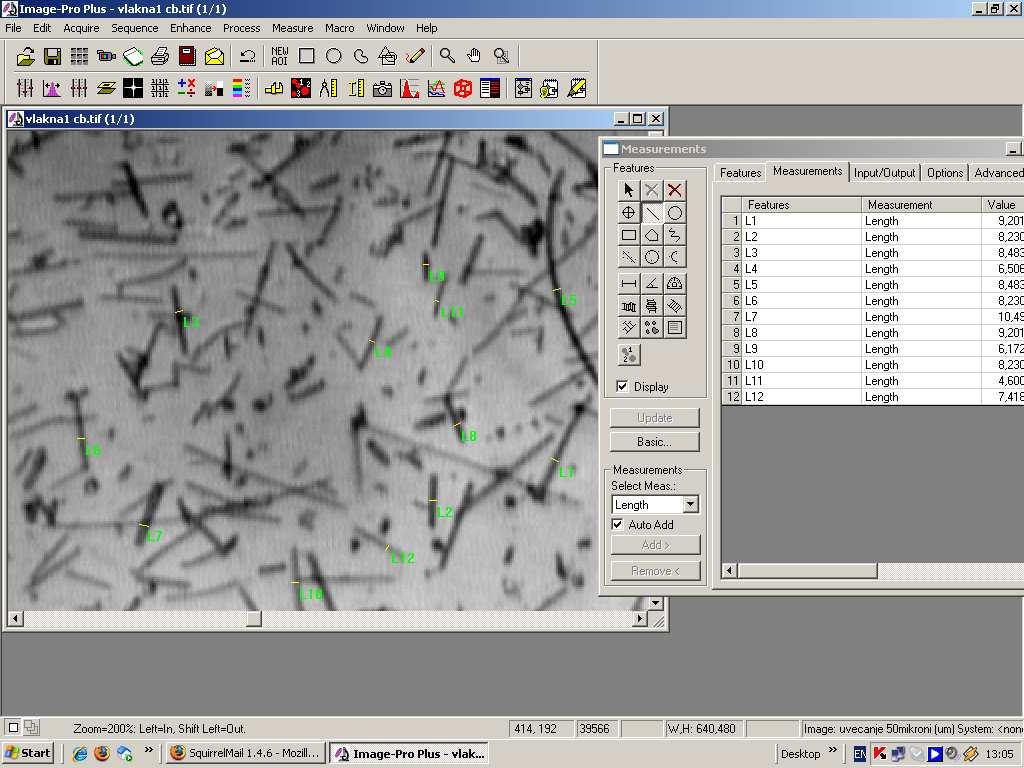Click the Update button

(x=654, y=418)
